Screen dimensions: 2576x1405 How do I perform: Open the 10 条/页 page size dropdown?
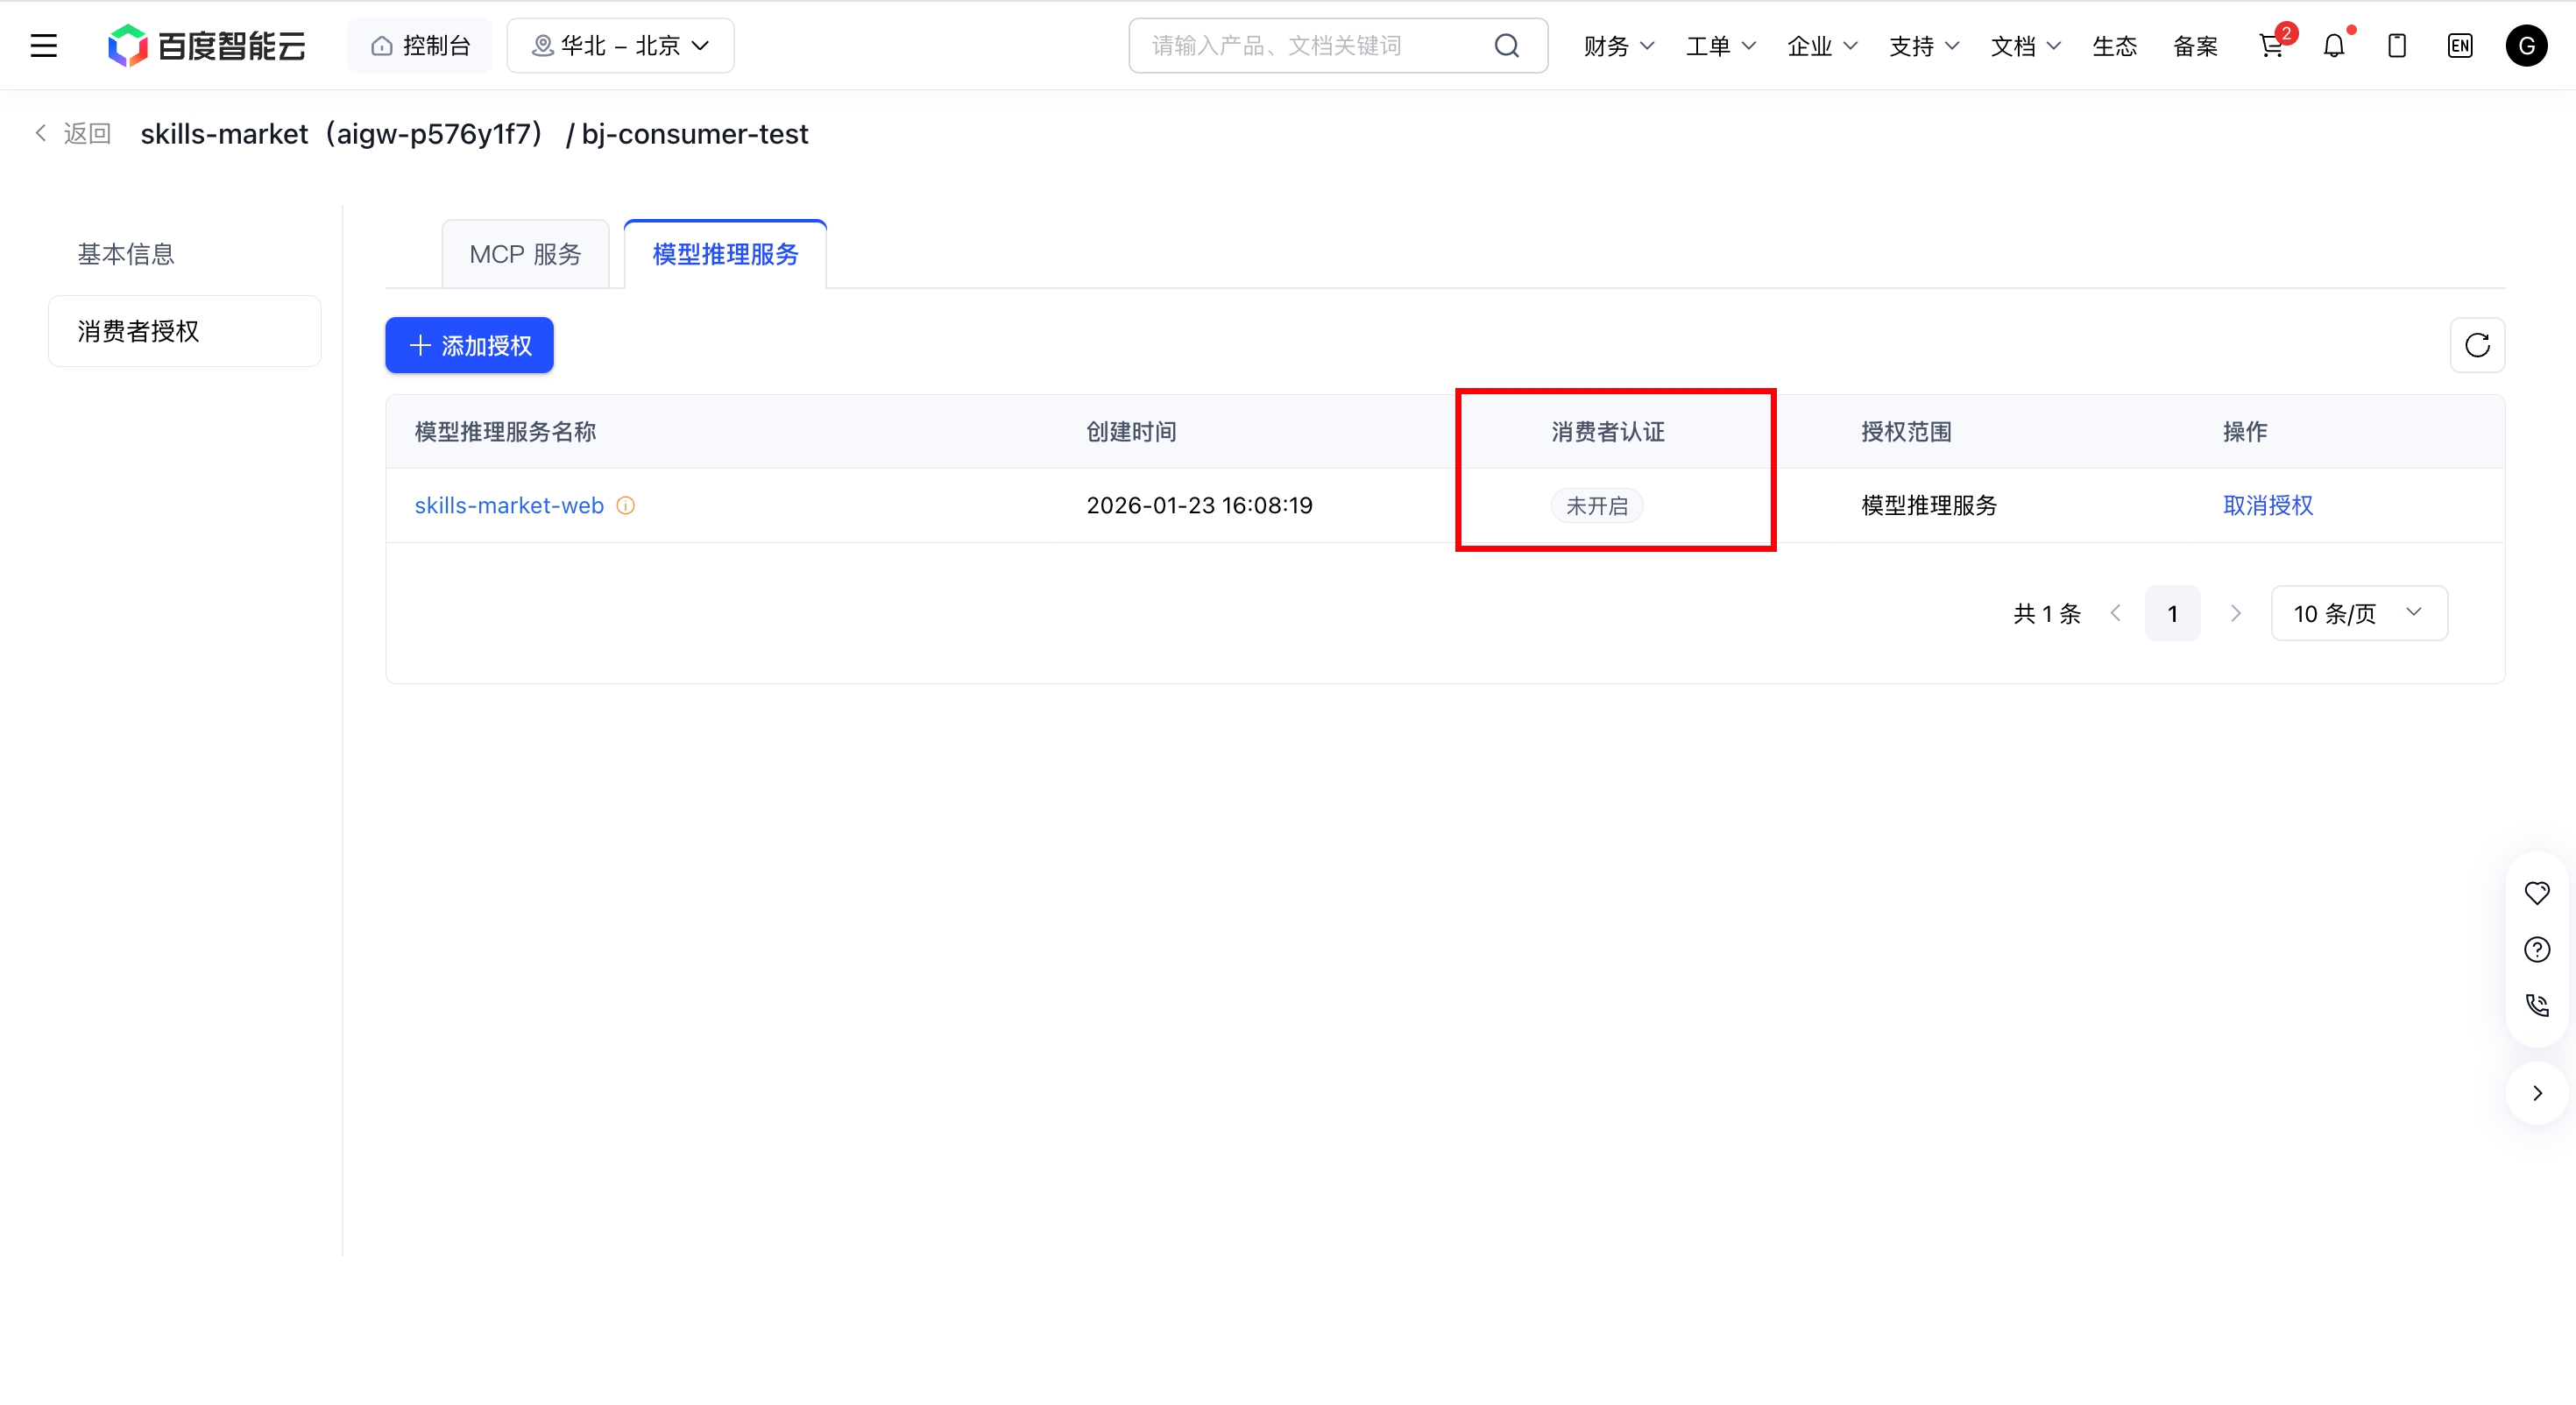[2359, 613]
